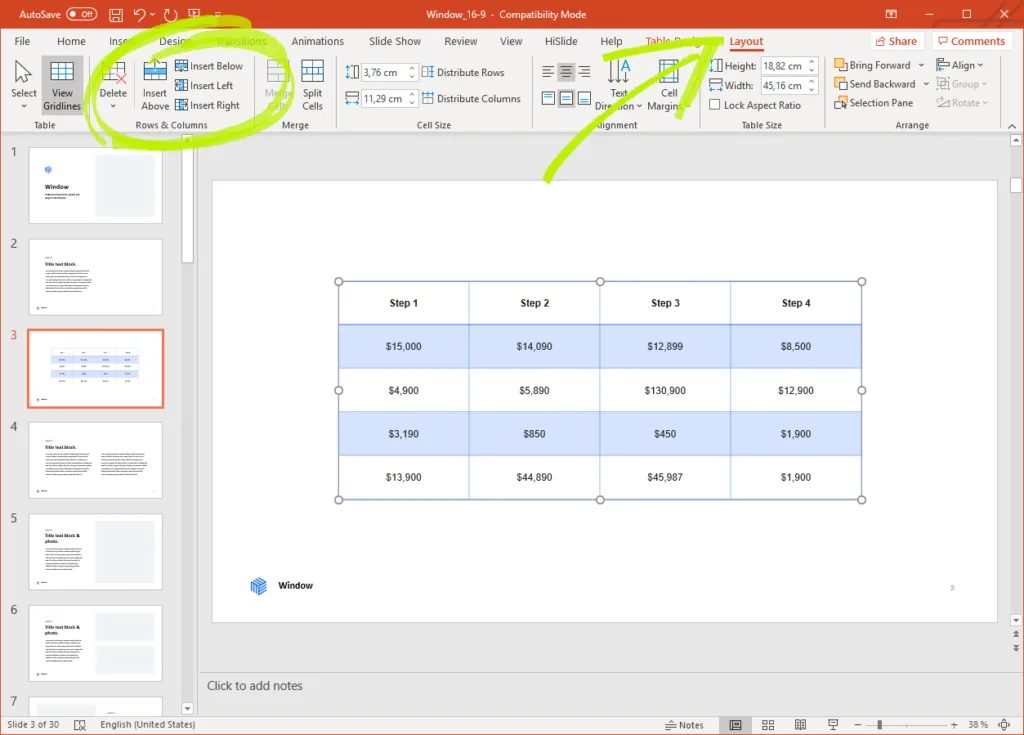1024x735 pixels.
Task: Open Align dropdown in Arrange group
Action: (960, 65)
